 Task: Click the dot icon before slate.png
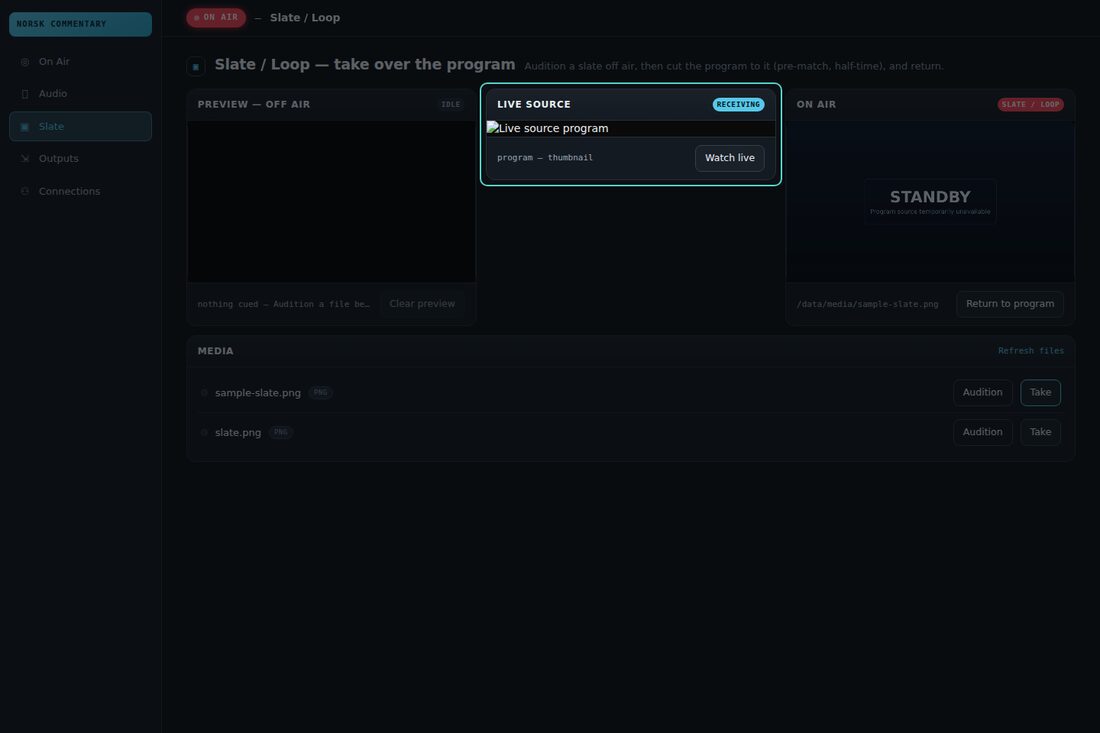pyautogui.click(x=204, y=433)
